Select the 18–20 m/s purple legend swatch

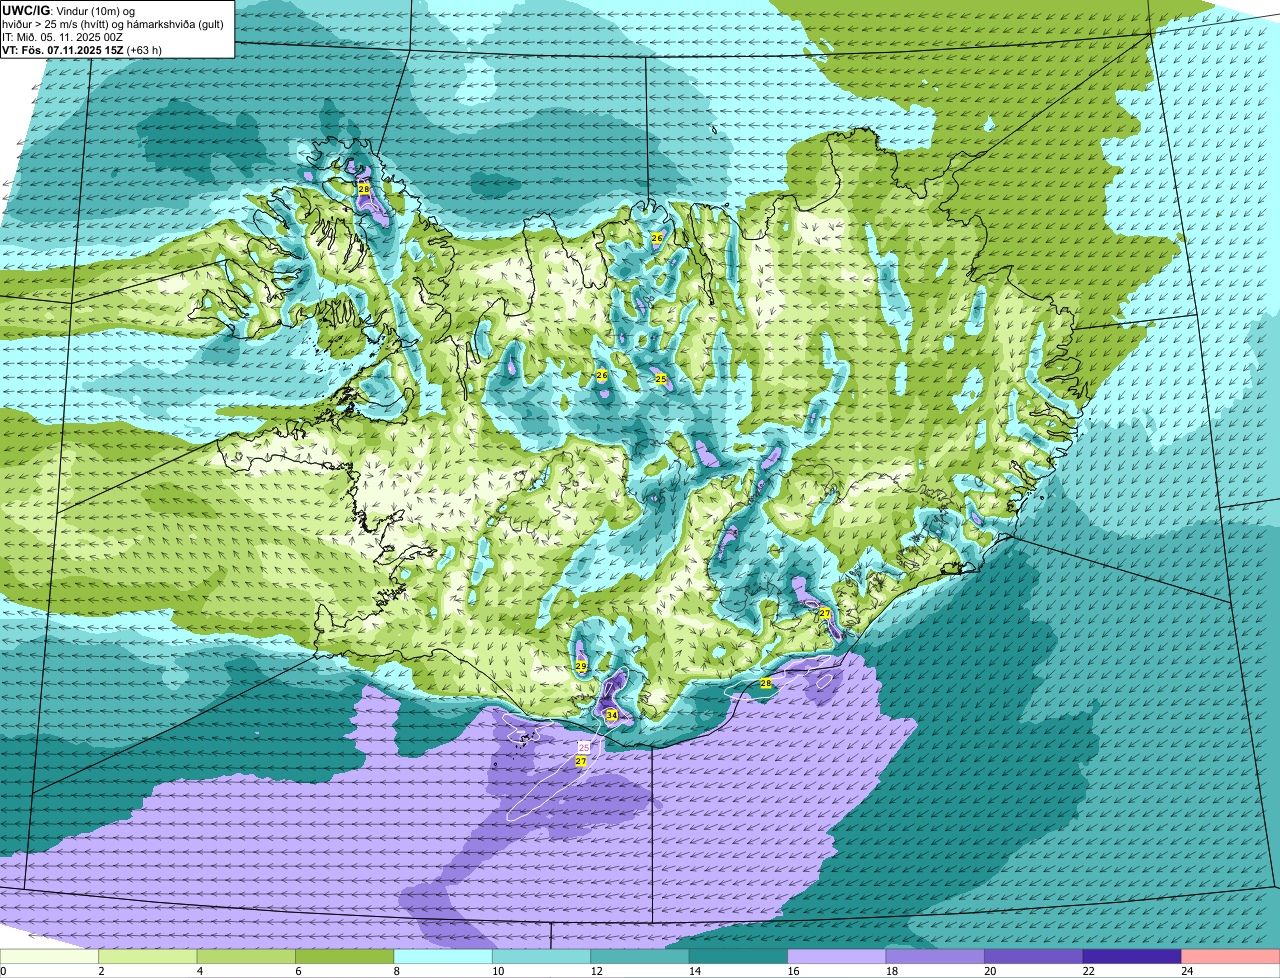[x=935, y=957]
